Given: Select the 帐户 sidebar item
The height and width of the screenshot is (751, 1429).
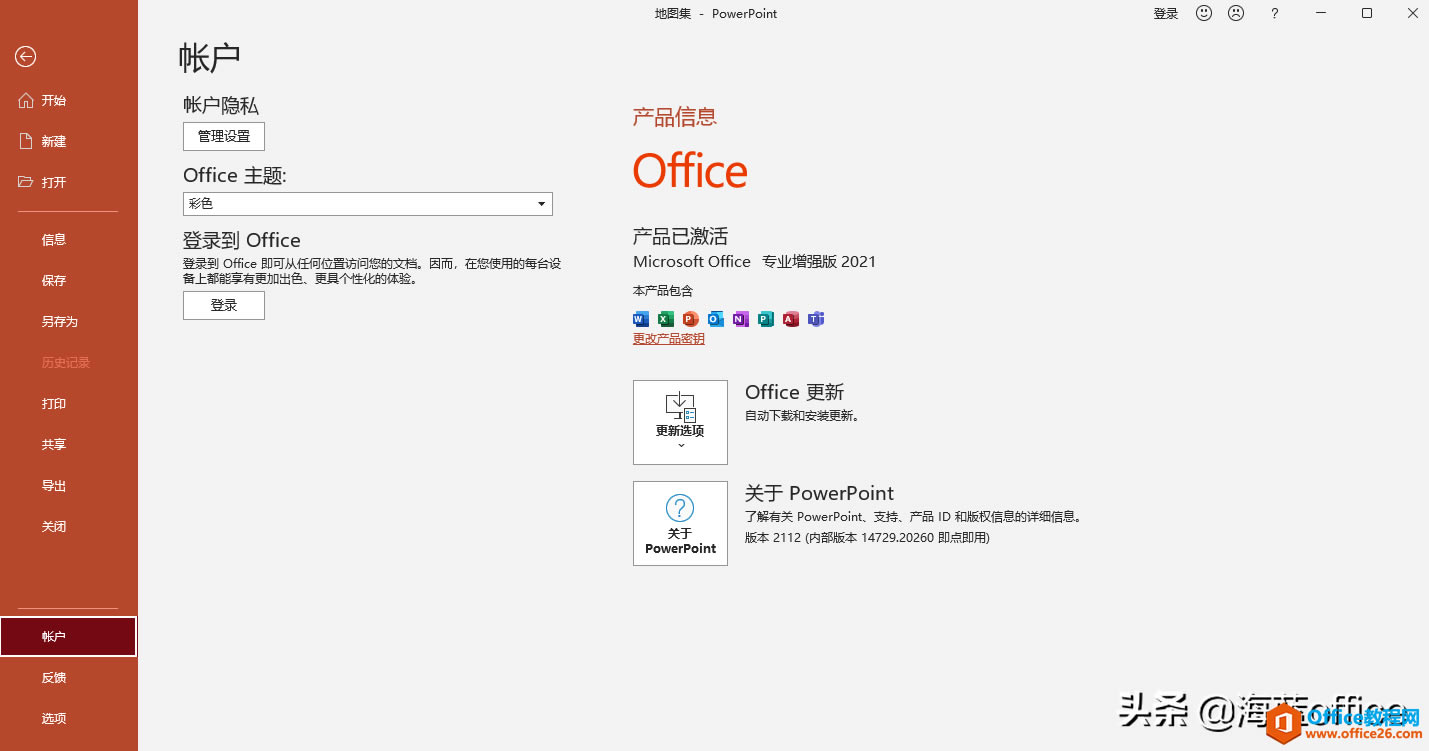Looking at the screenshot, I should (68, 637).
